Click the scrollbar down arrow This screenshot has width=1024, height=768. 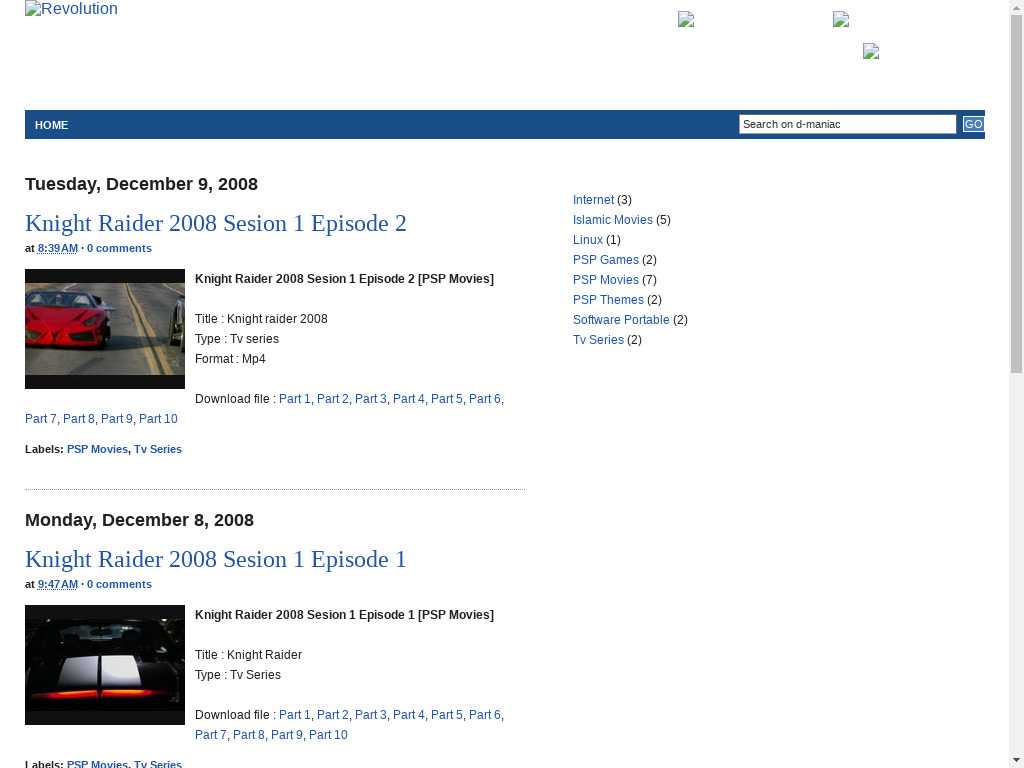(x=1016, y=759)
